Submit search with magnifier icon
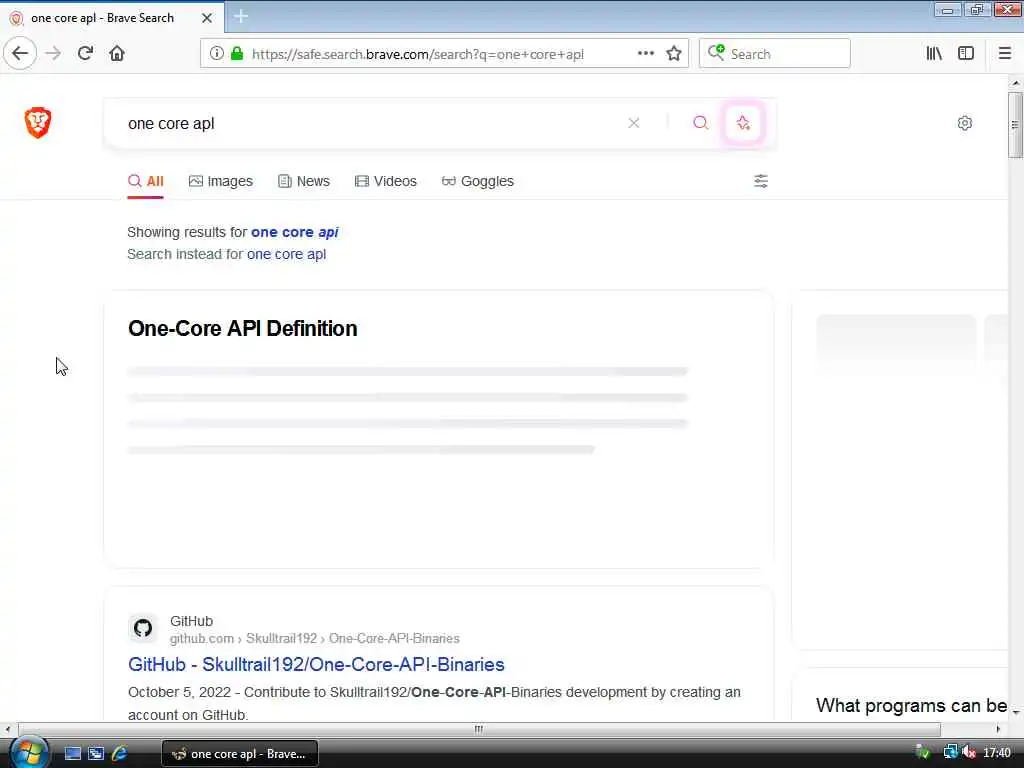The height and width of the screenshot is (768, 1024). 700,123
